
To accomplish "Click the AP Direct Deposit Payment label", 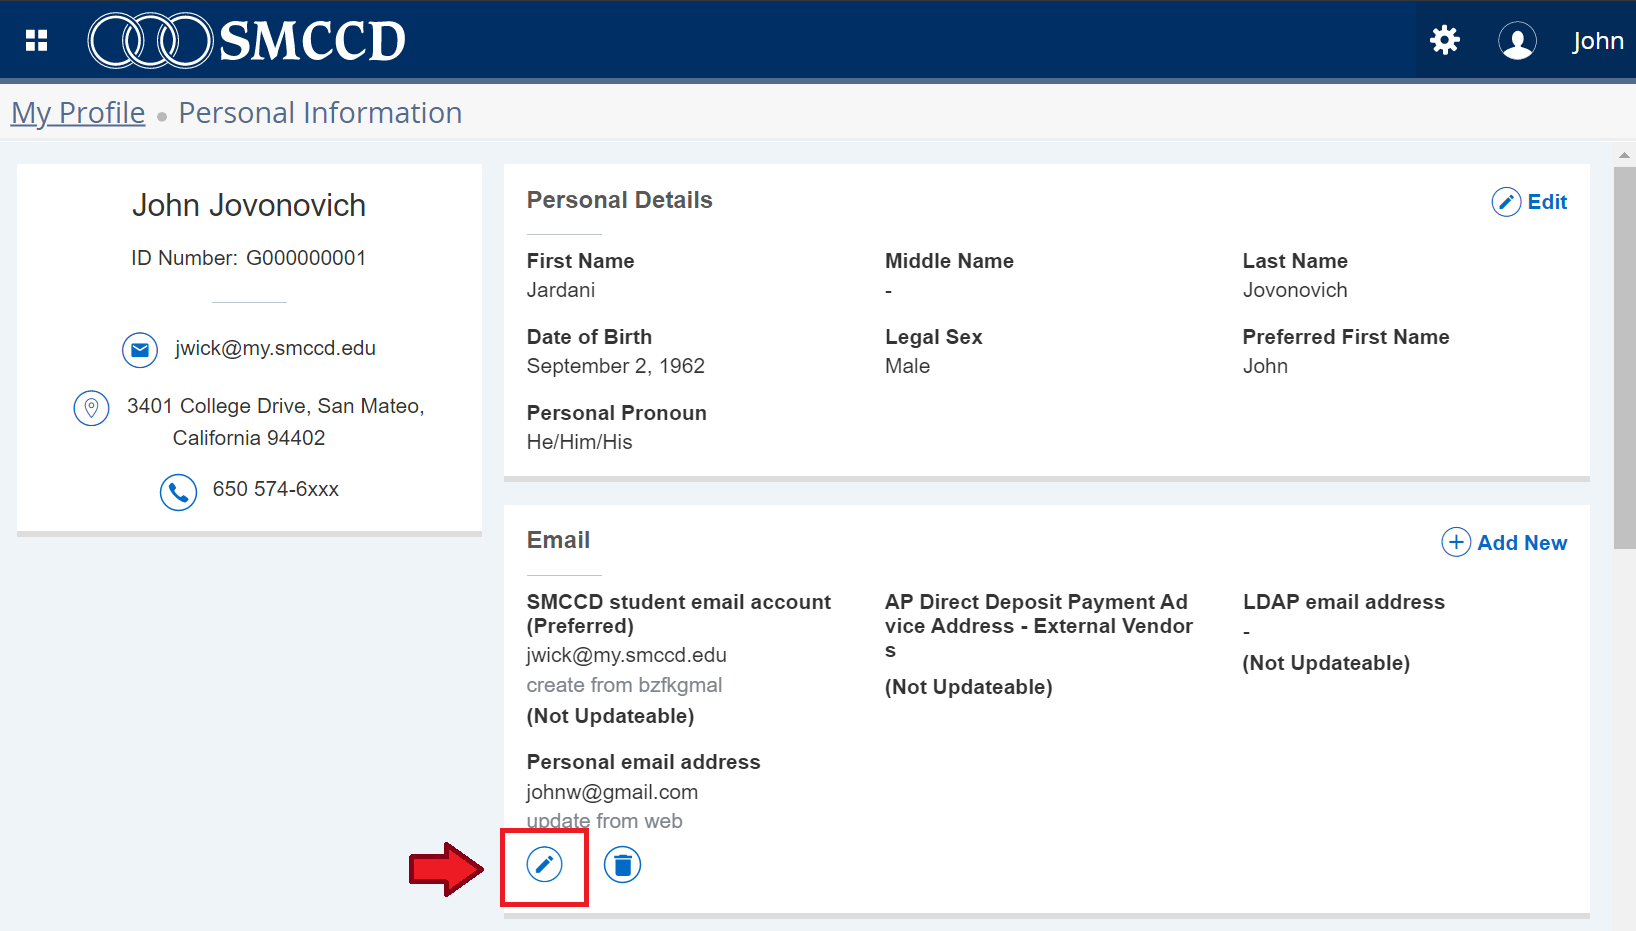I will (1039, 626).
